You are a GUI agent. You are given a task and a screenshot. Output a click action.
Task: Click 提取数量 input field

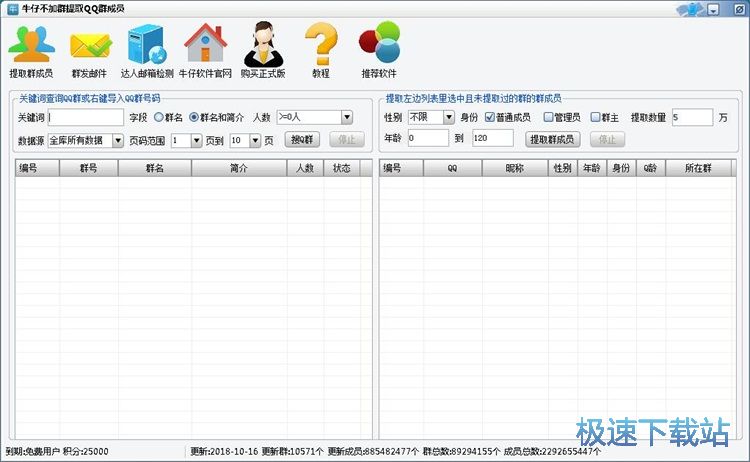[692, 117]
